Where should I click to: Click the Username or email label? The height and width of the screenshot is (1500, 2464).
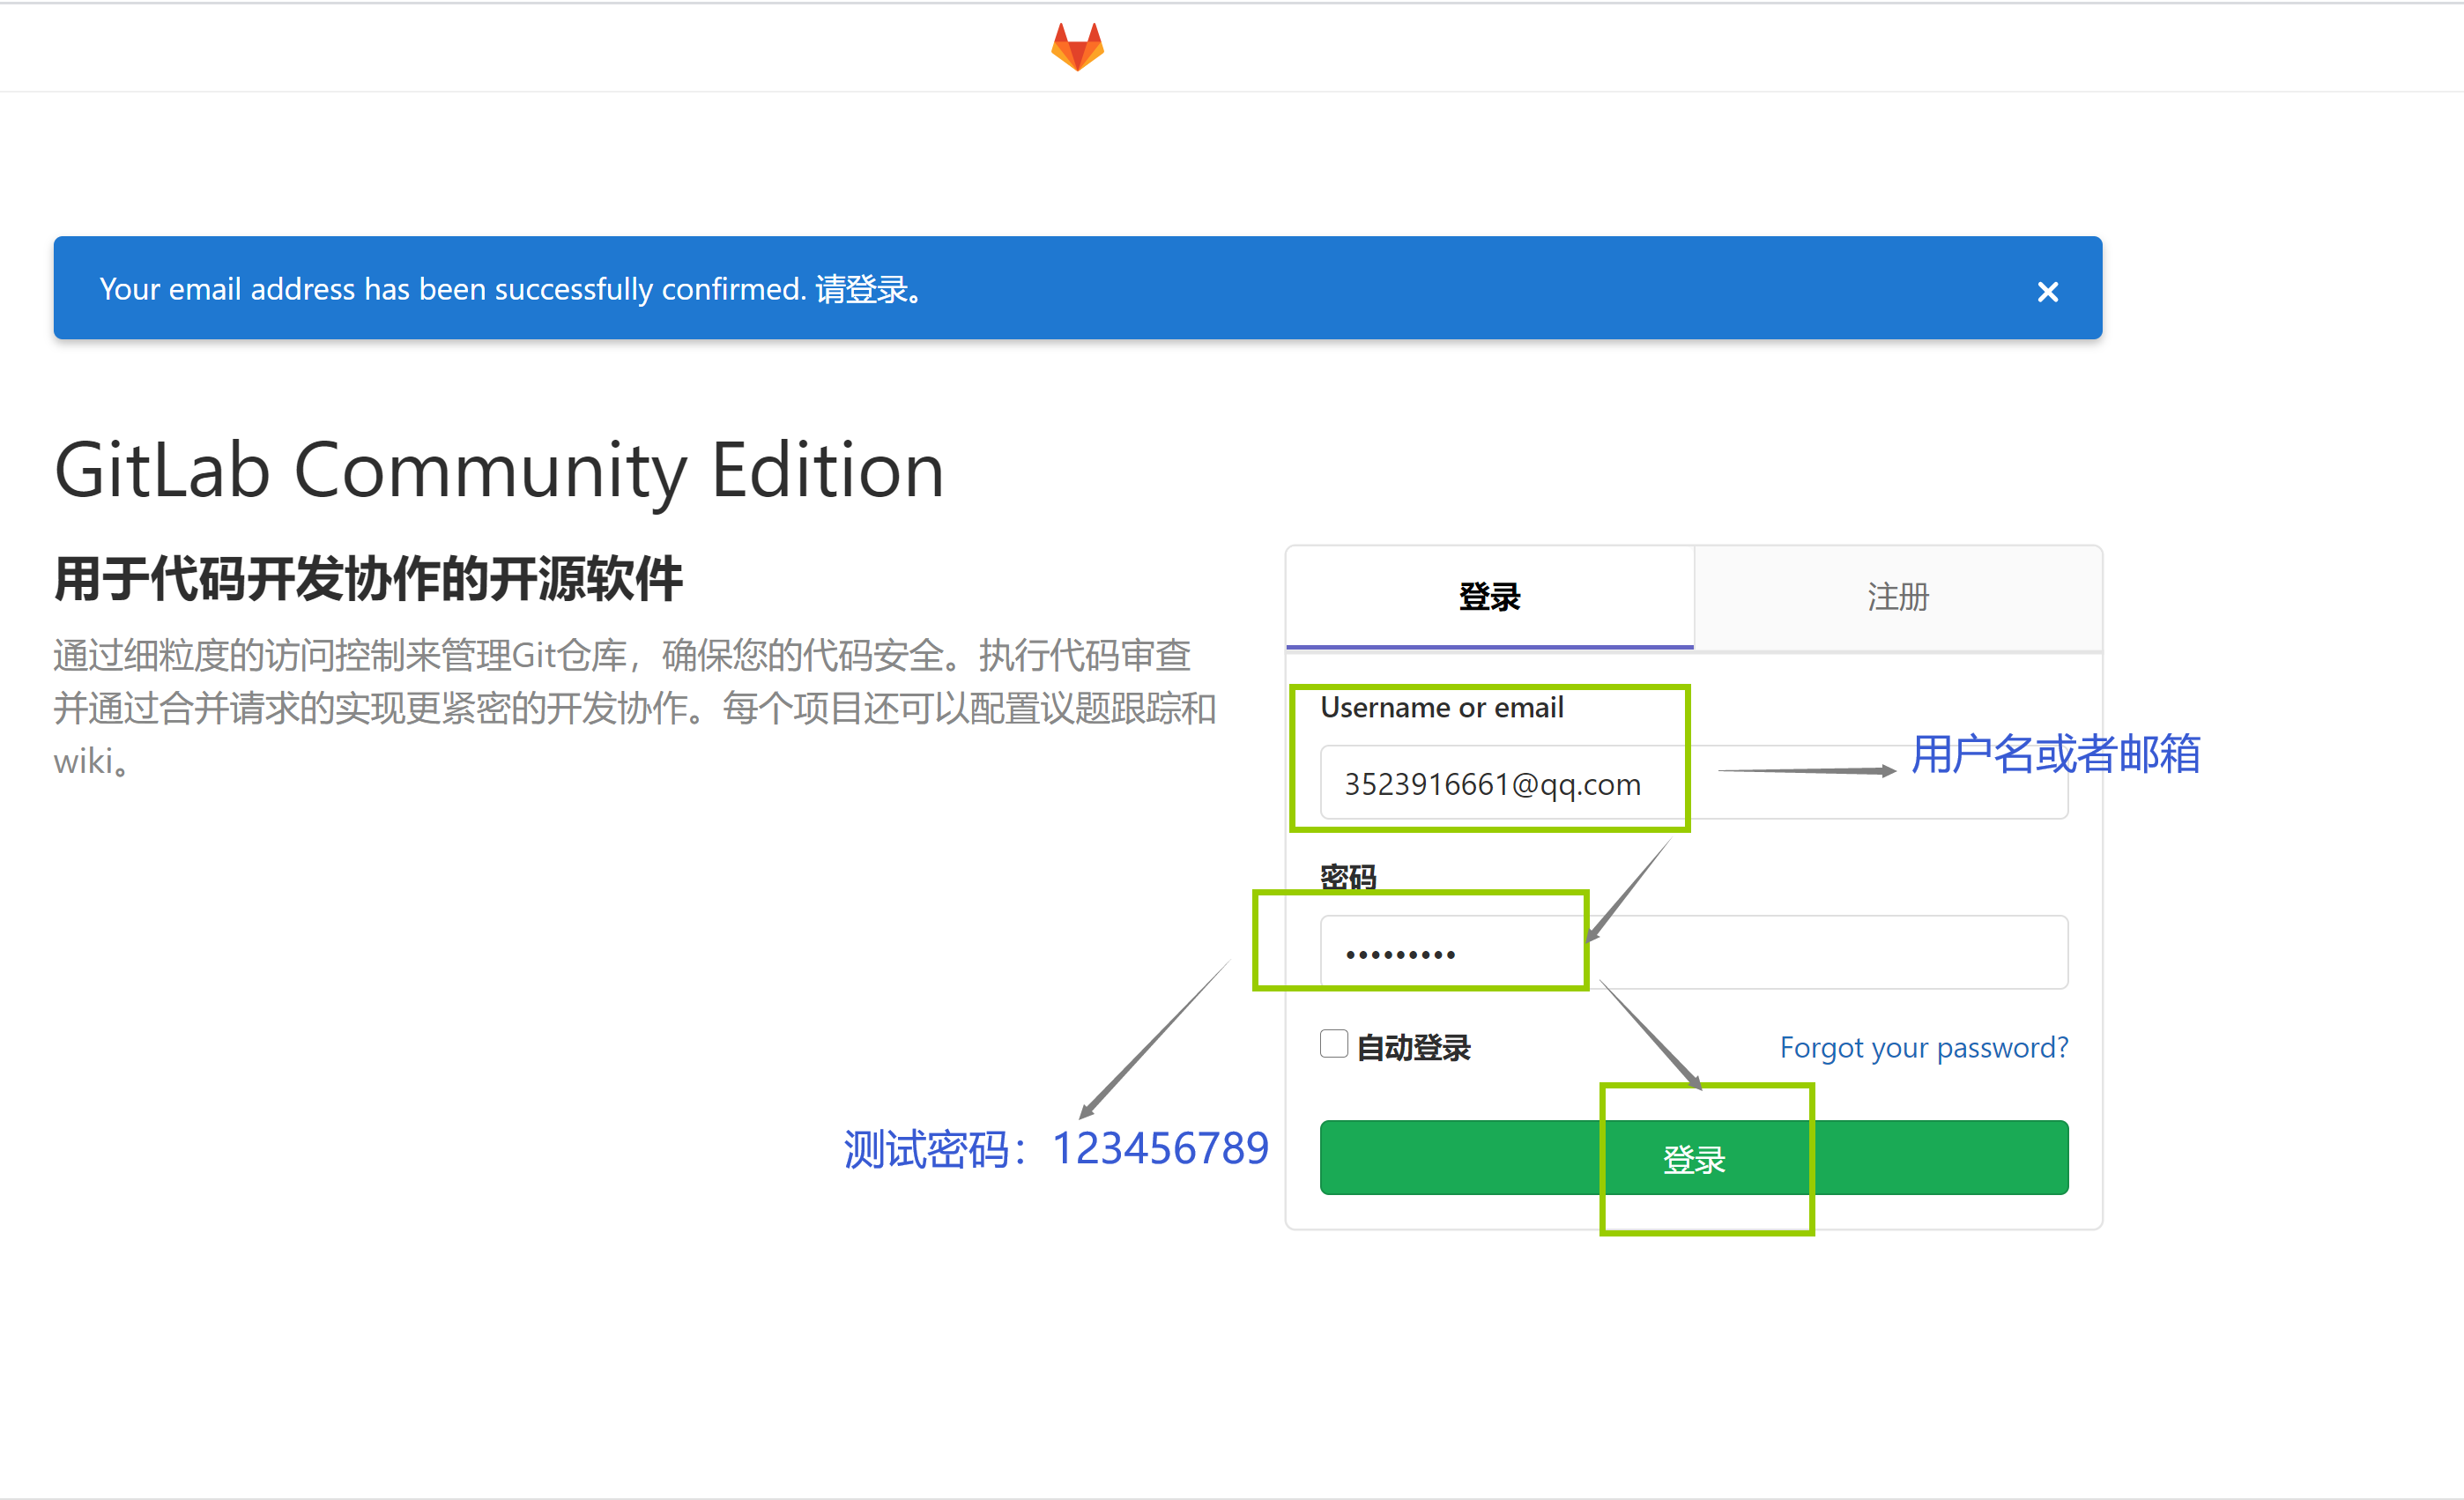[1441, 708]
